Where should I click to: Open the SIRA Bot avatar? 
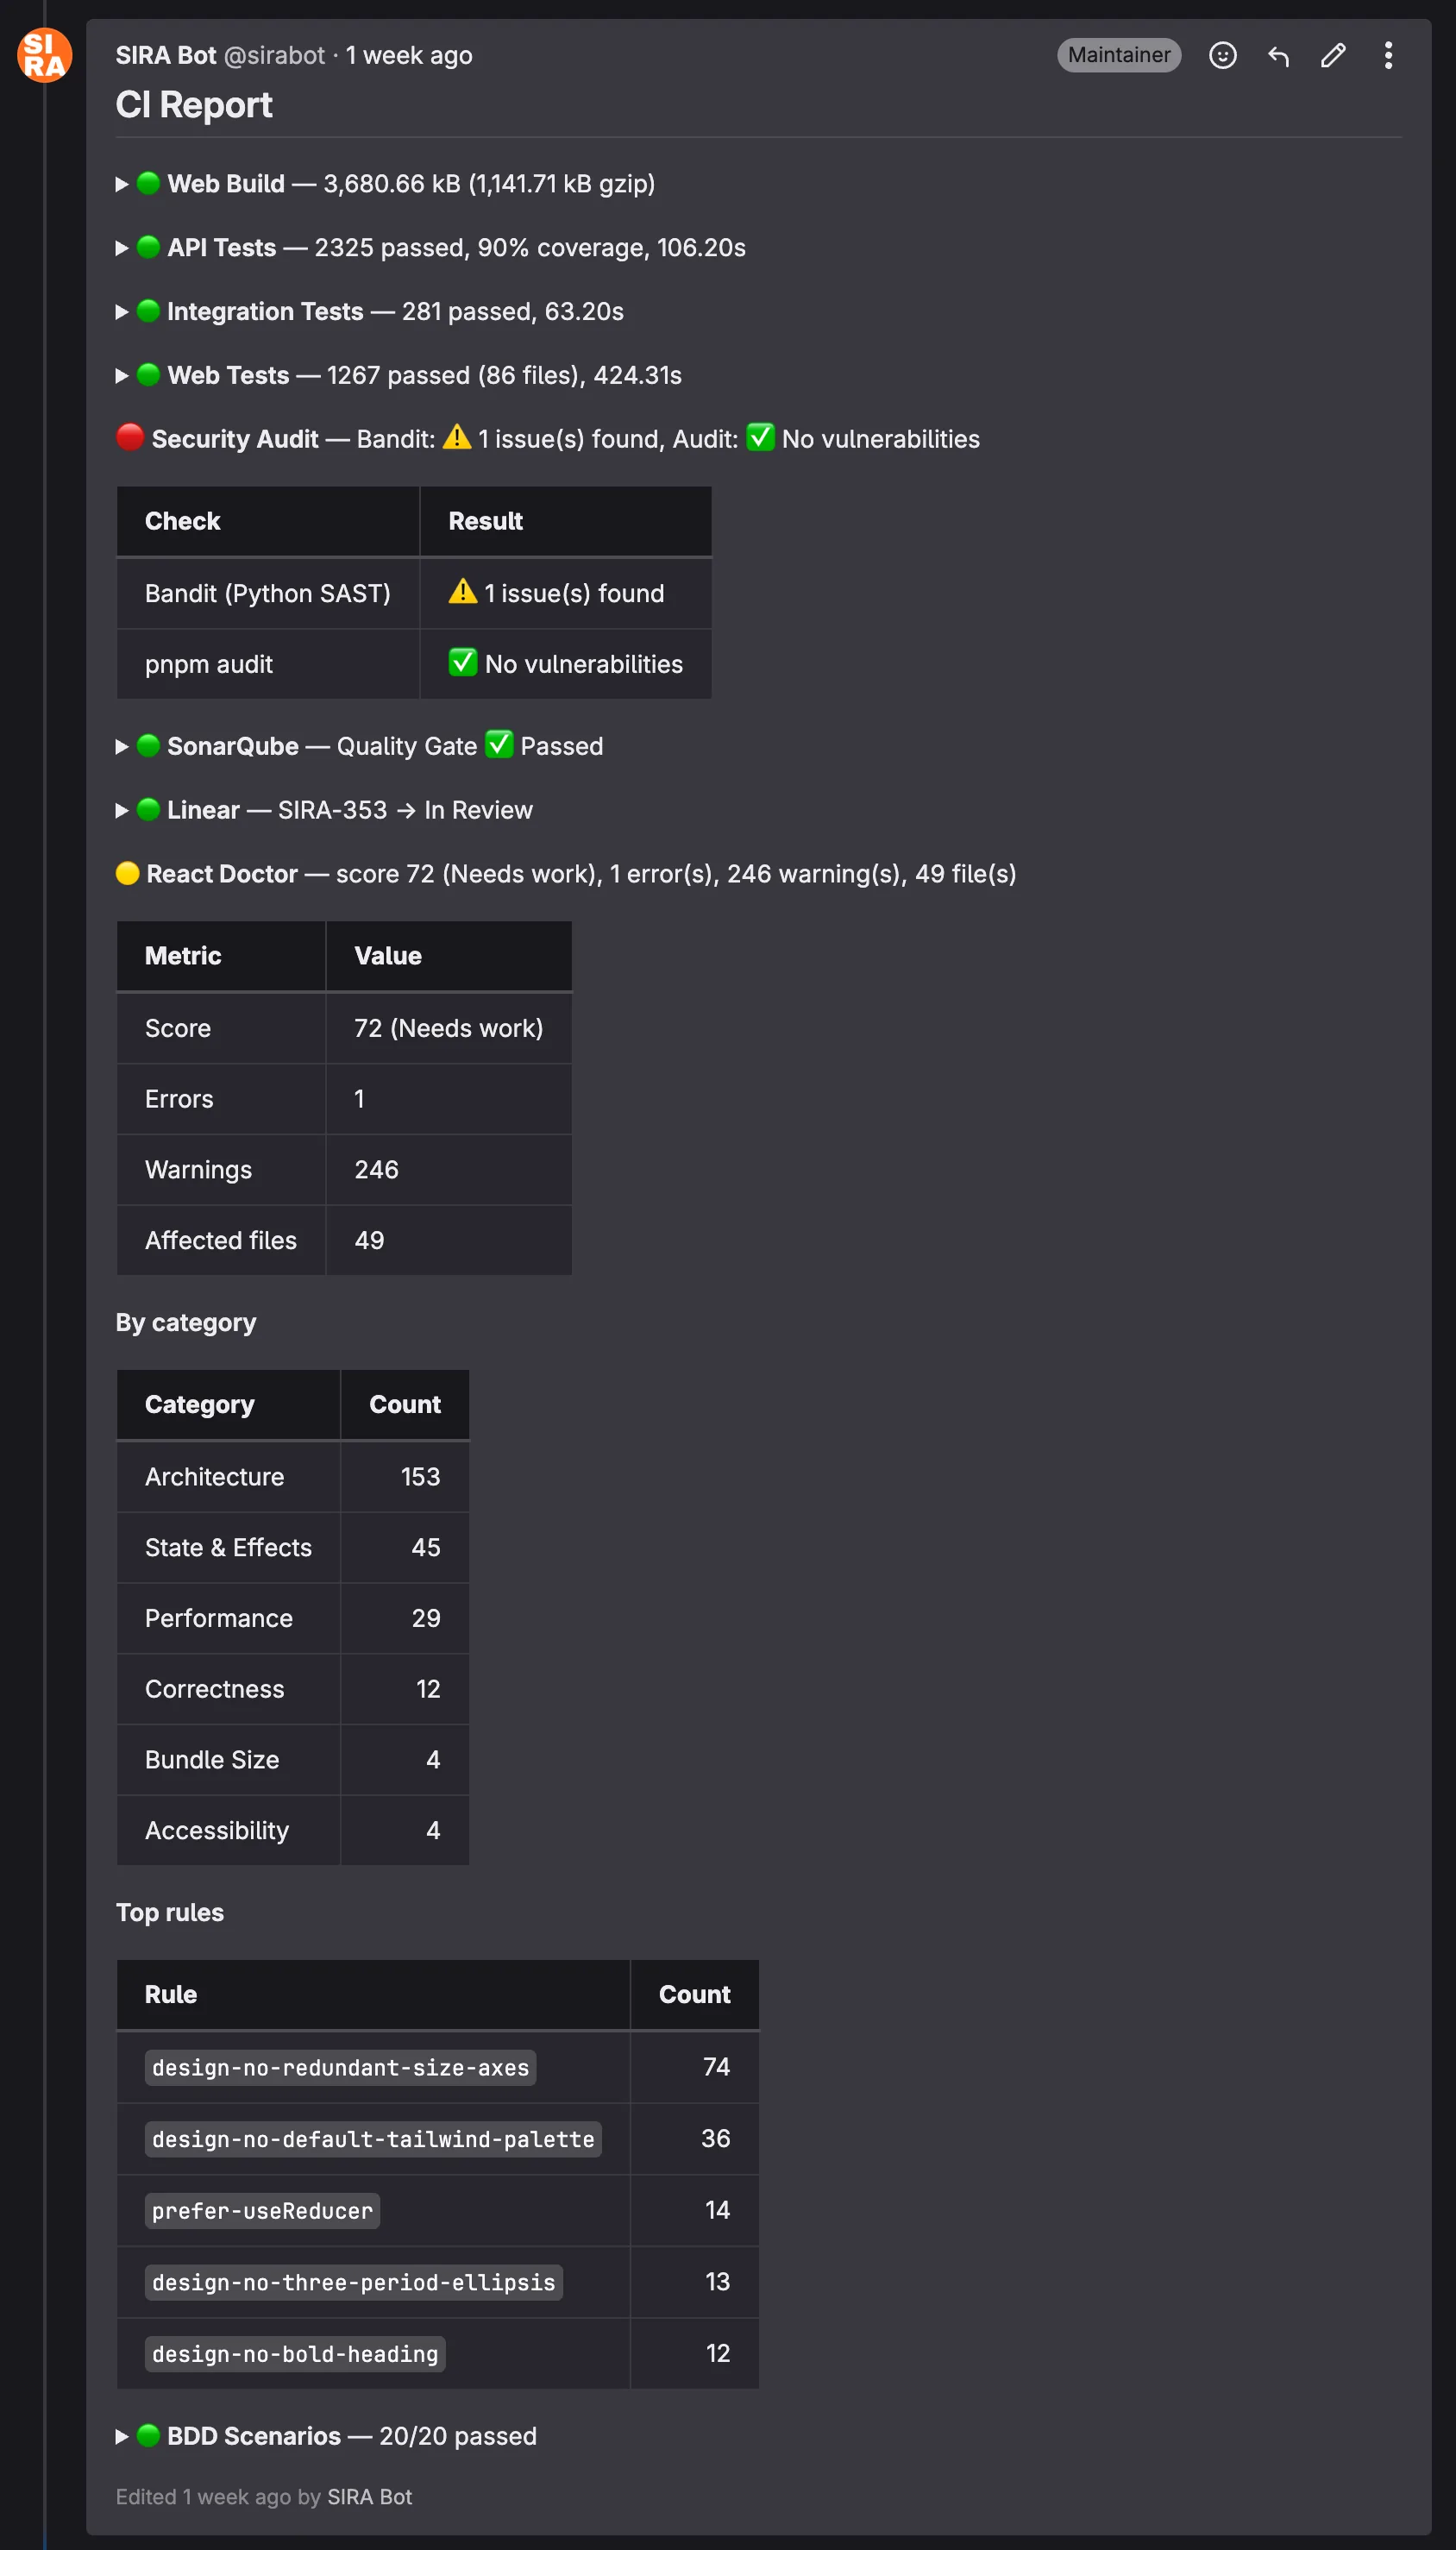[x=44, y=55]
